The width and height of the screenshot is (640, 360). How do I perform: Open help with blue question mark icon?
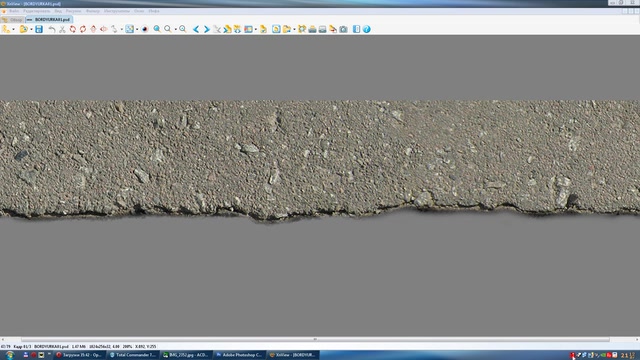(367, 29)
